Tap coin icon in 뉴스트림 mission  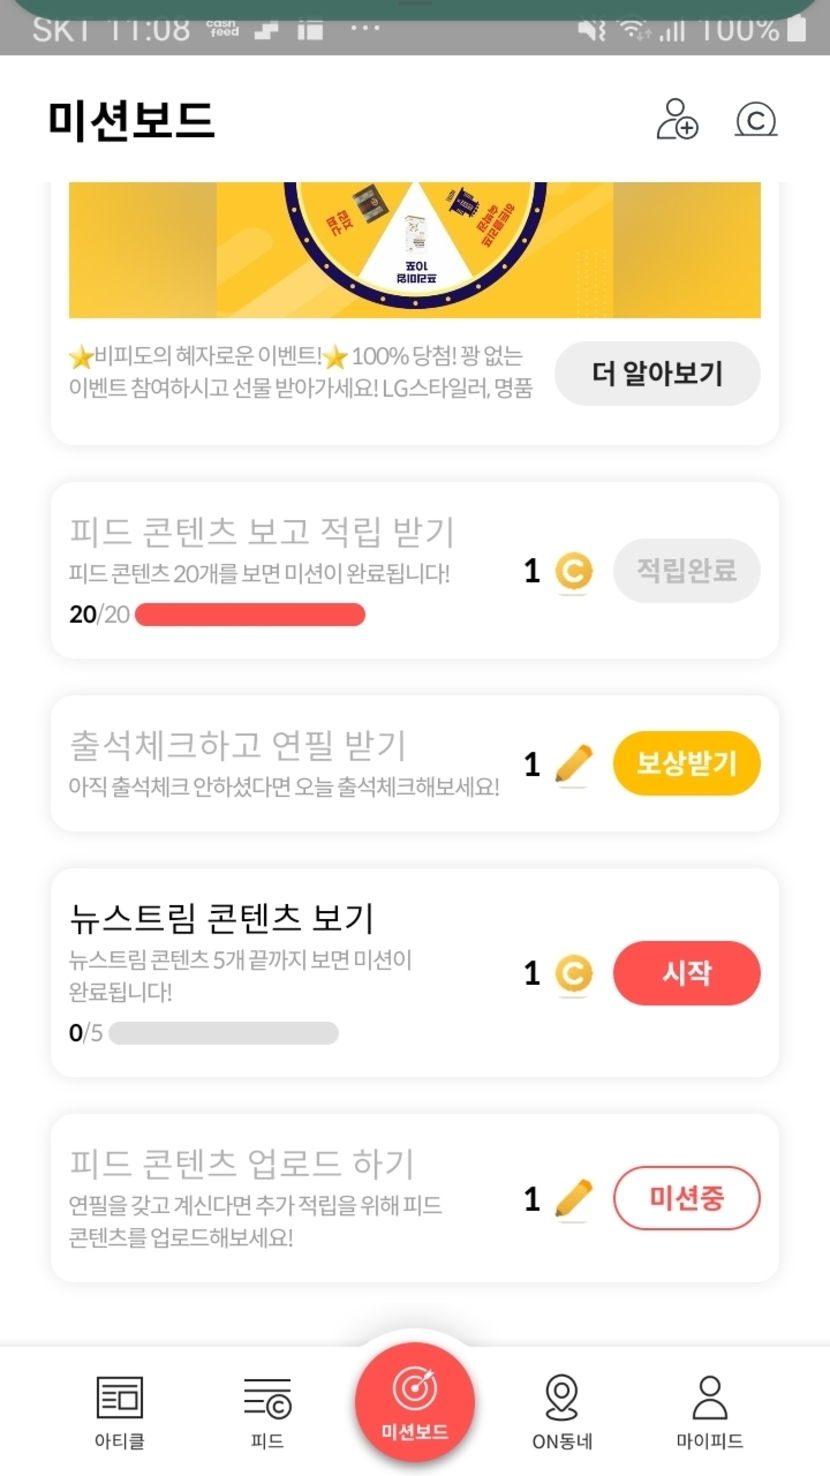(573, 974)
